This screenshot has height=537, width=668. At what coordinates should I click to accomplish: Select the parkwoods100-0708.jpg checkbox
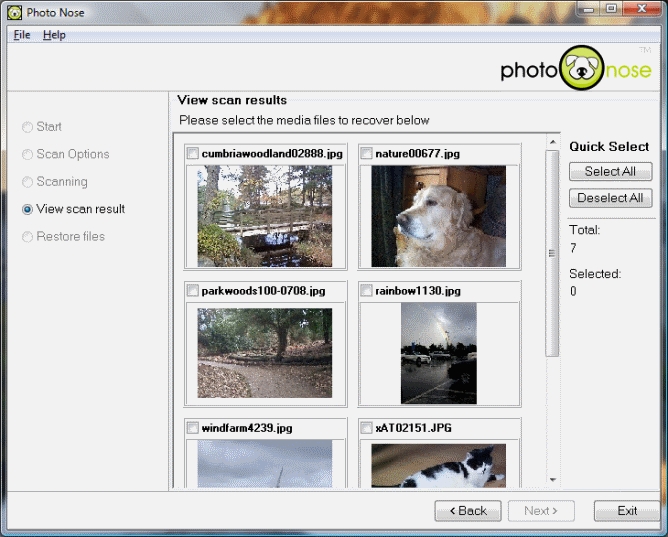point(192,291)
